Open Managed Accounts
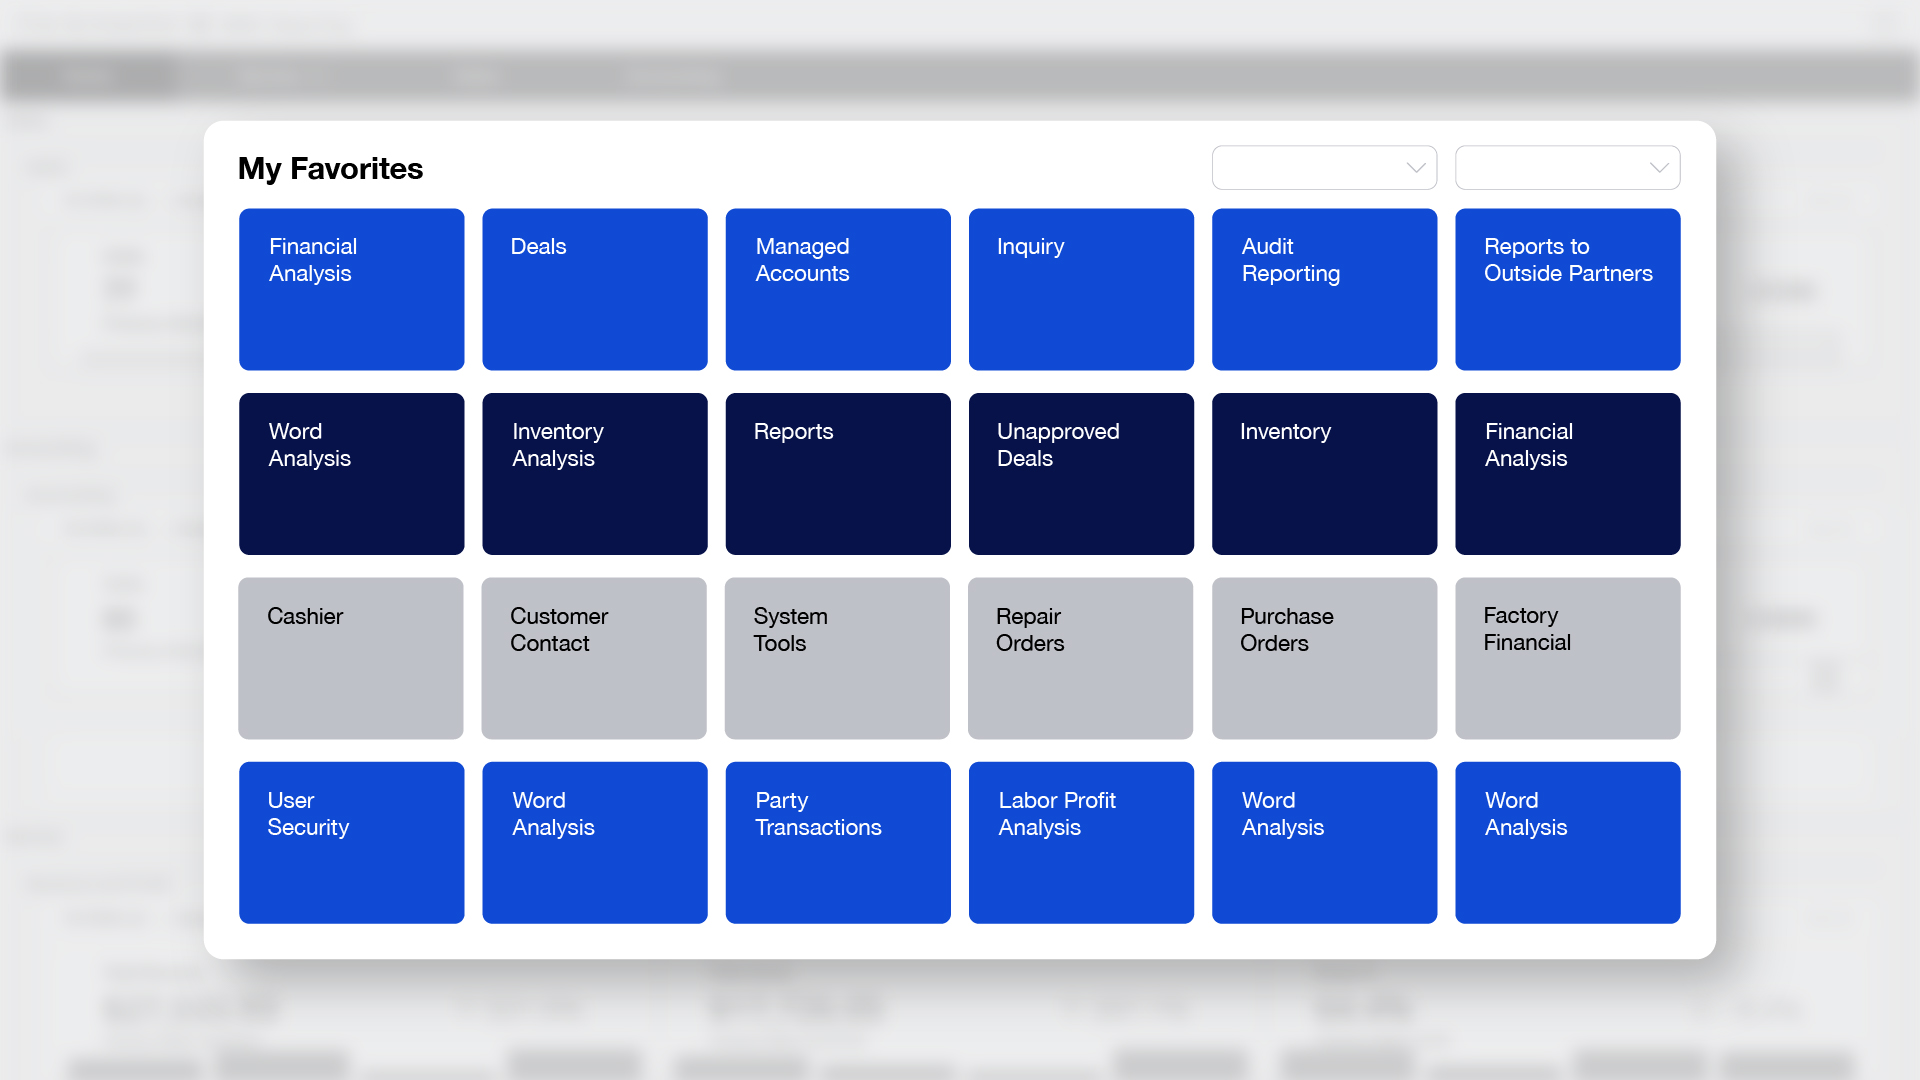 [x=837, y=289]
